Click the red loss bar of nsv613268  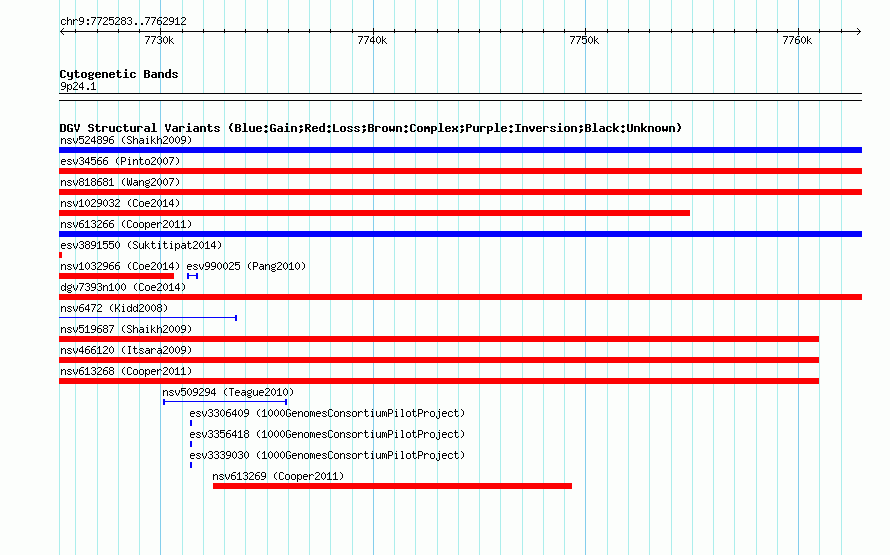coord(439,381)
